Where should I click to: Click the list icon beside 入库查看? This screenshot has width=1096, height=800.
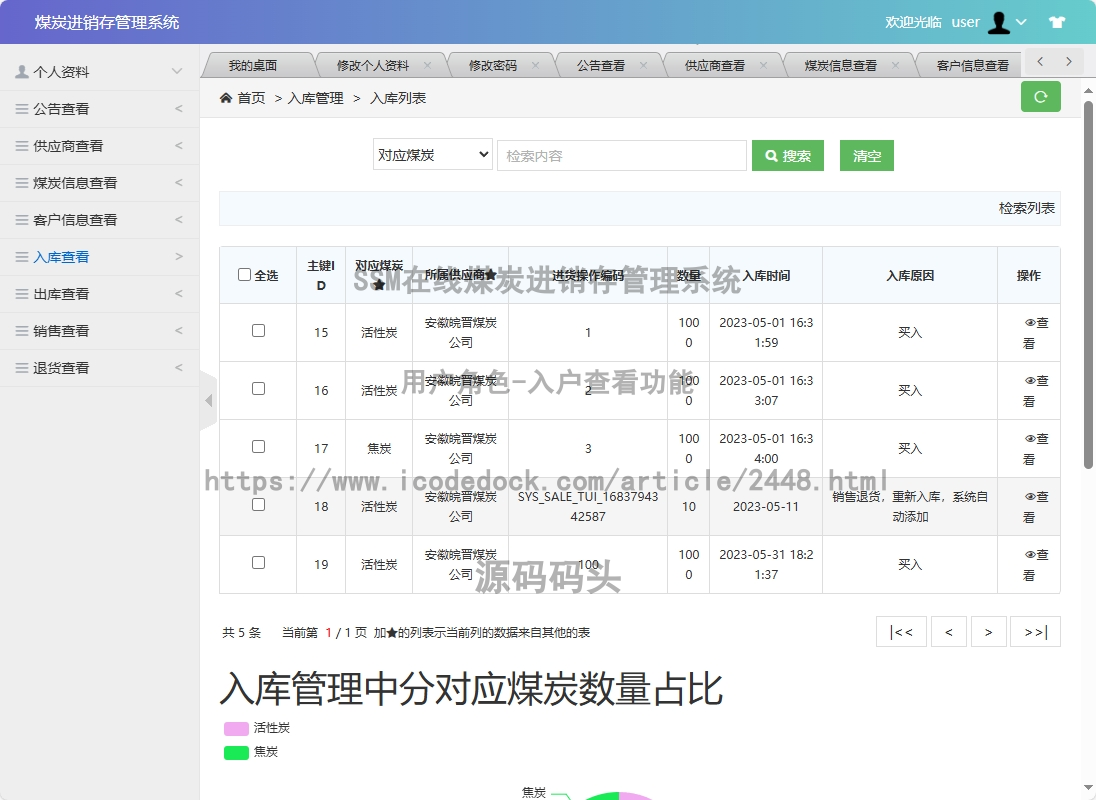(x=22, y=257)
